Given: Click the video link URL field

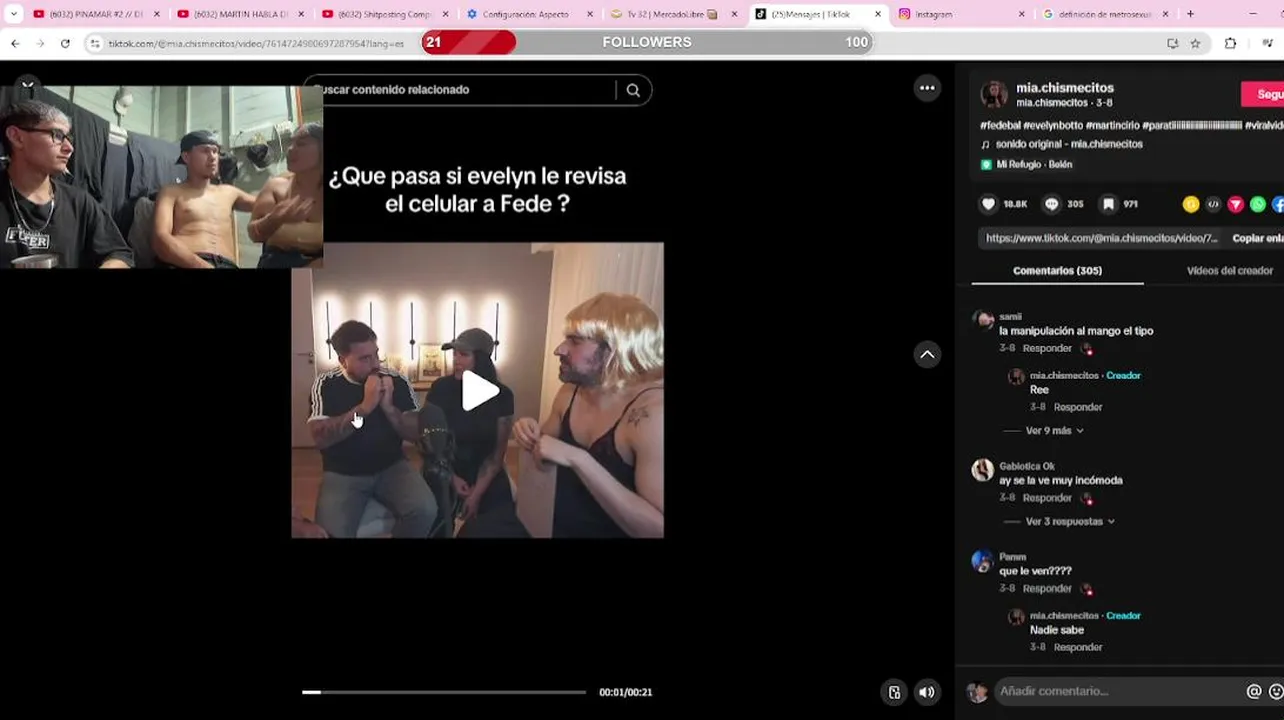Looking at the screenshot, I should tap(1101, 238).
